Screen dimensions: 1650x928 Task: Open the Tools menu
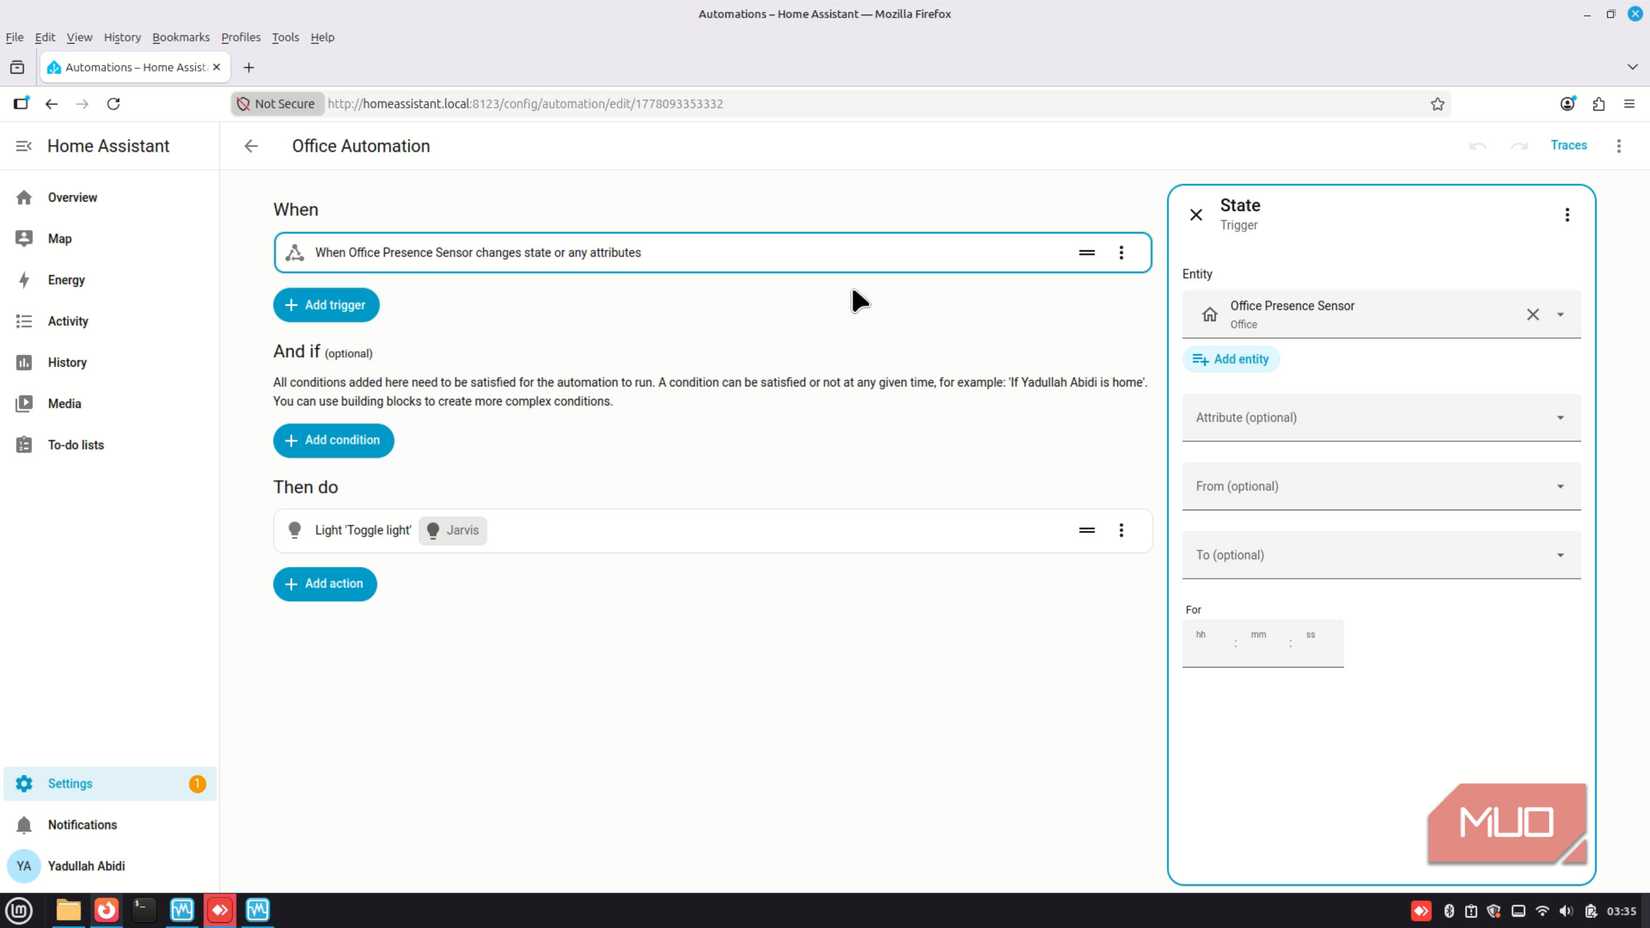(285, 37)
